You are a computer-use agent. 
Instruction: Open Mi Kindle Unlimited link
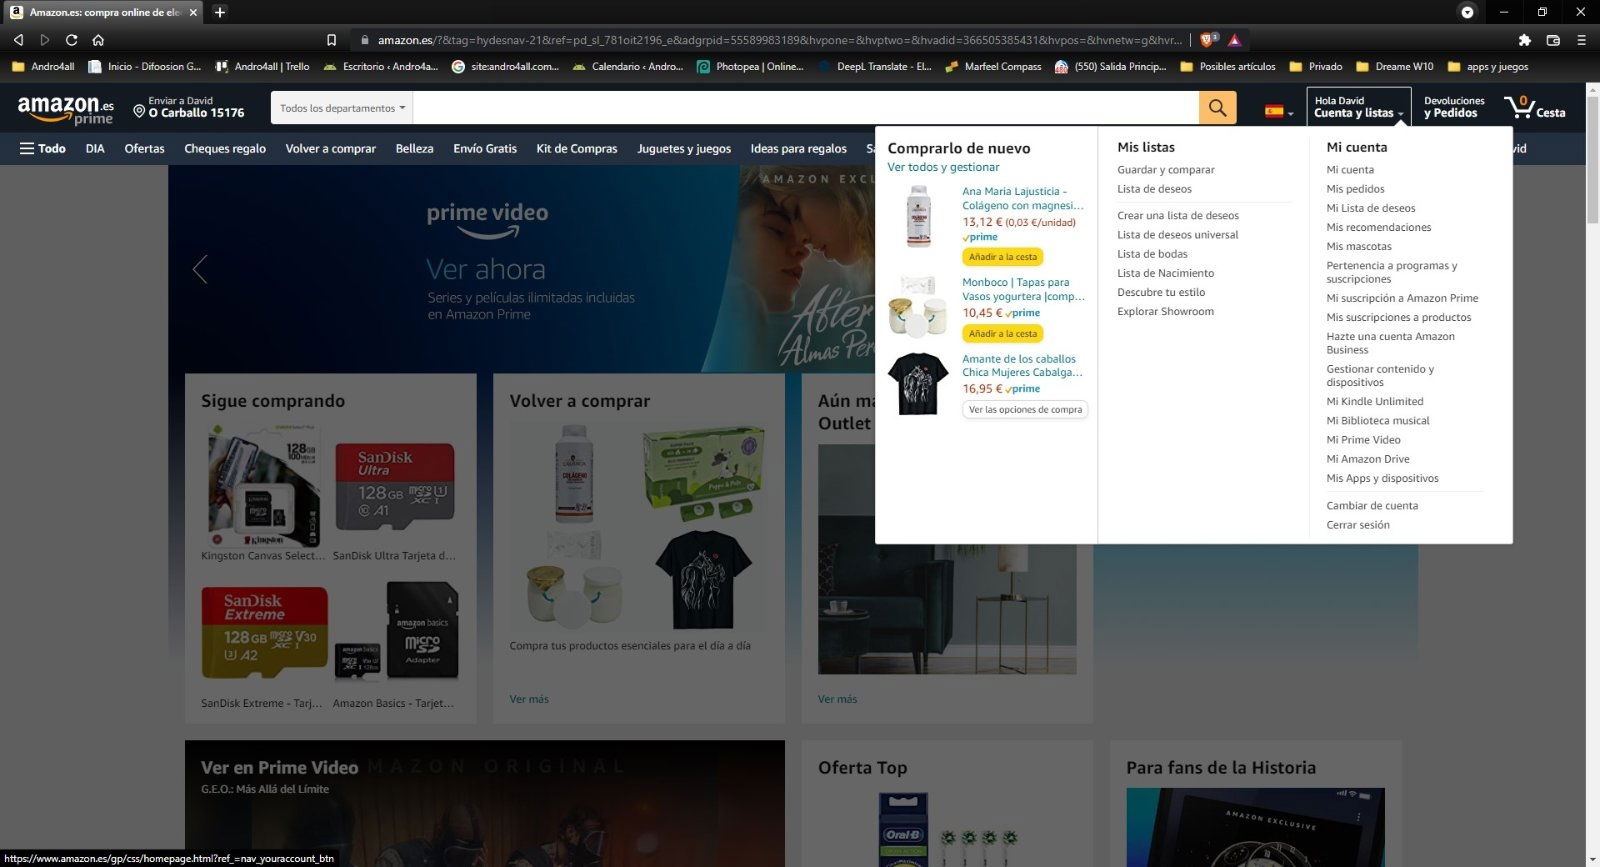click(1374, 401)
